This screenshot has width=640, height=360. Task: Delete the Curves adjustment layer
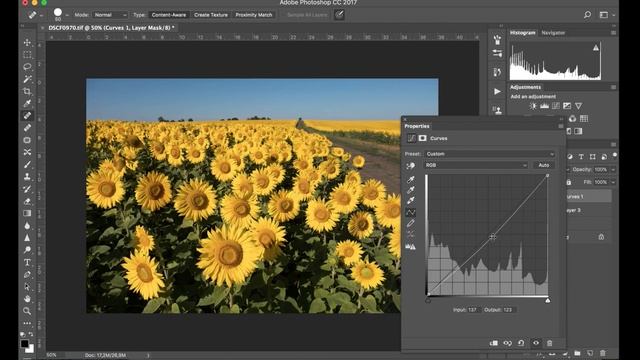[549, 343]
